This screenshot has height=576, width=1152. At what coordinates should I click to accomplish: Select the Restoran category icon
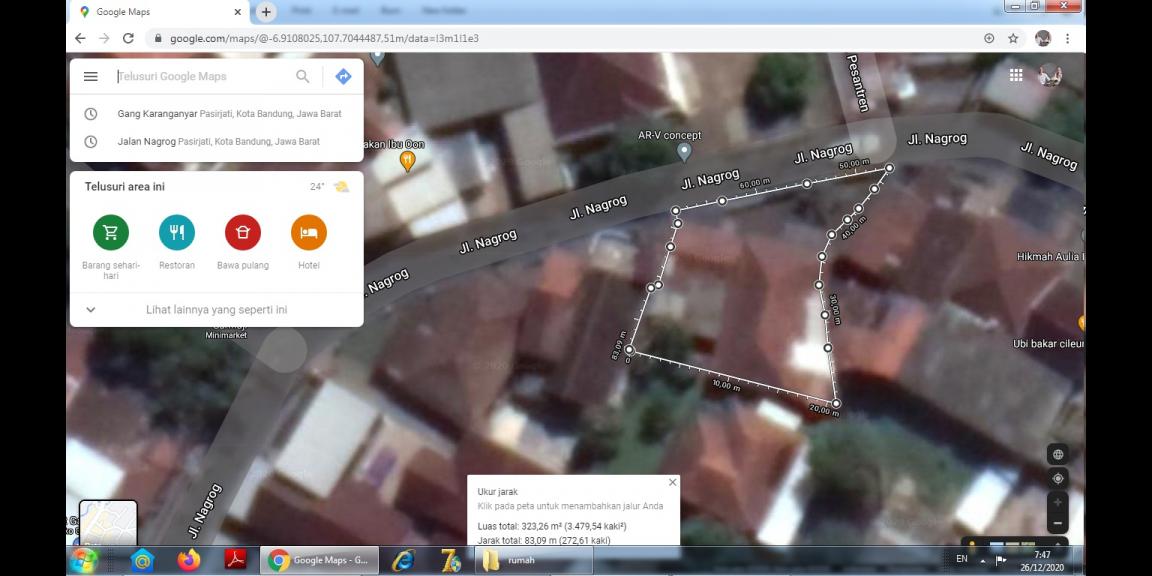pos(176,233)
